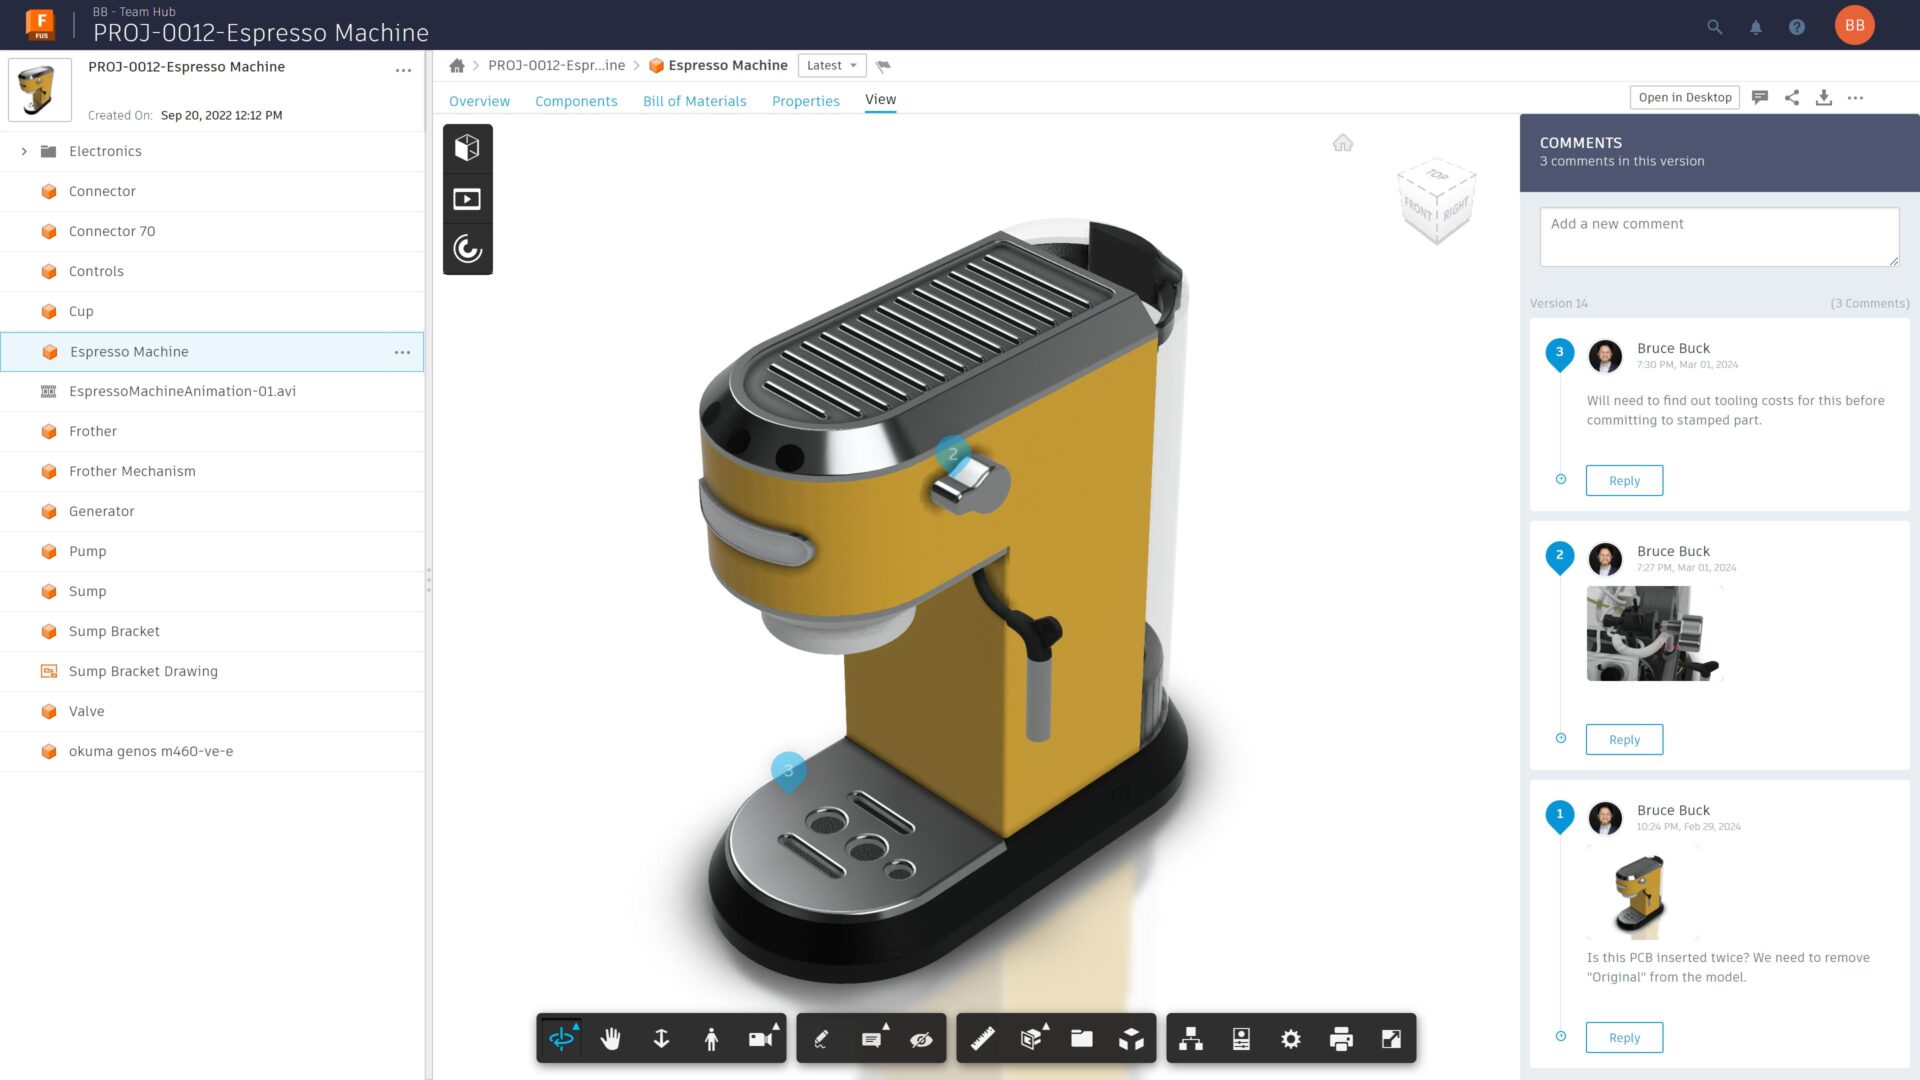
Task: Open the Model Browser tree icon
Action: pos(1191,1039)
